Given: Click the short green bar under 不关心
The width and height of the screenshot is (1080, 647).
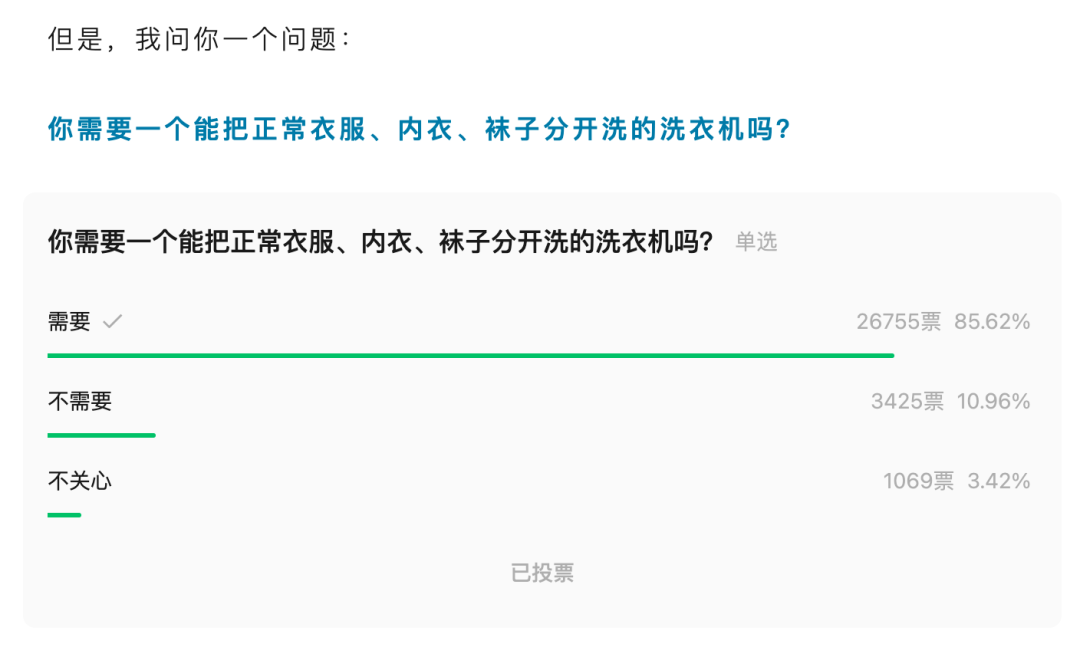Looking at the screenshot, I should point(64,515).
